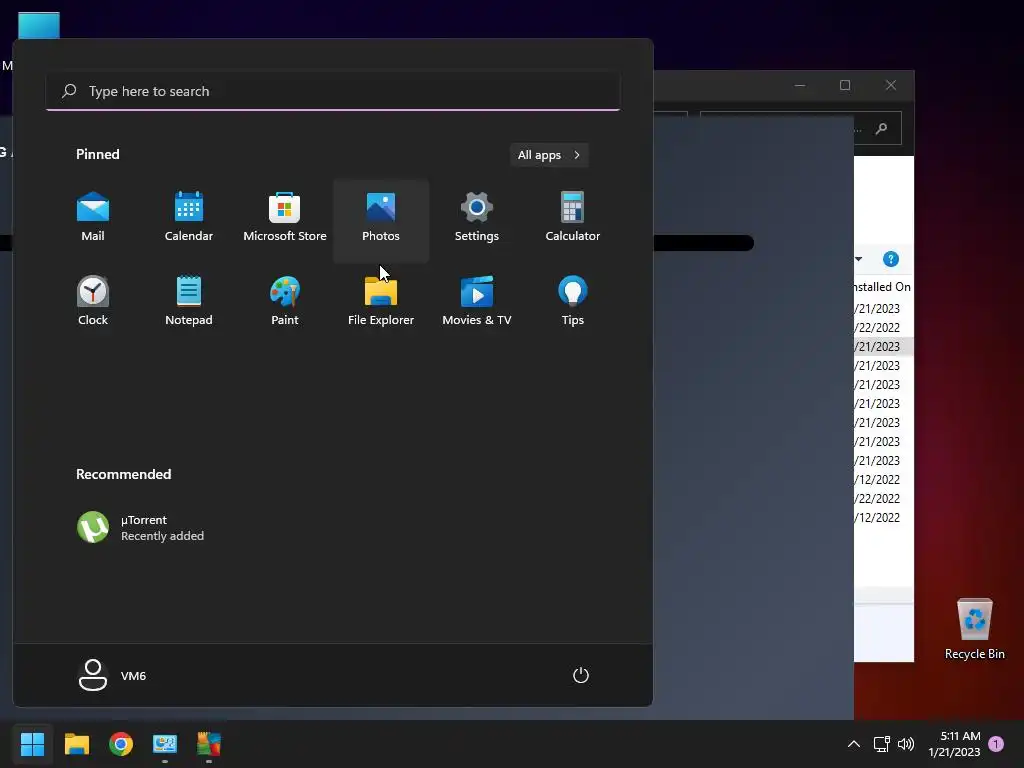Viewport: 1024px width, 768px height.
Task: Launch Notepad from pinned apps
Action: [x=189, y=302]
